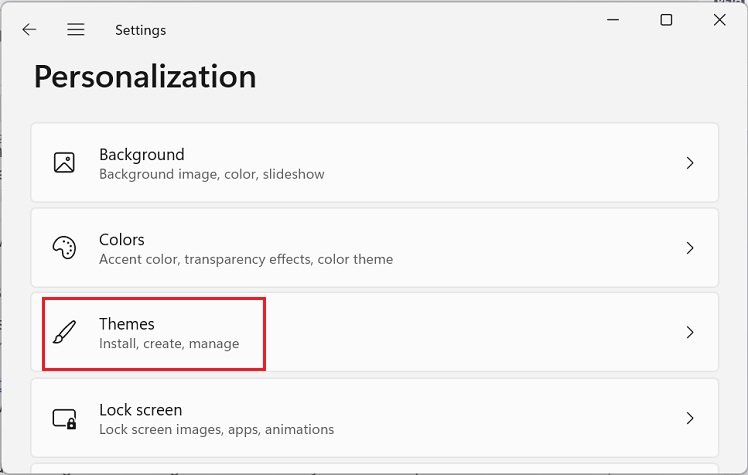
Task: Open the hamburger navigation menu
Action: [x=76, y=30]
